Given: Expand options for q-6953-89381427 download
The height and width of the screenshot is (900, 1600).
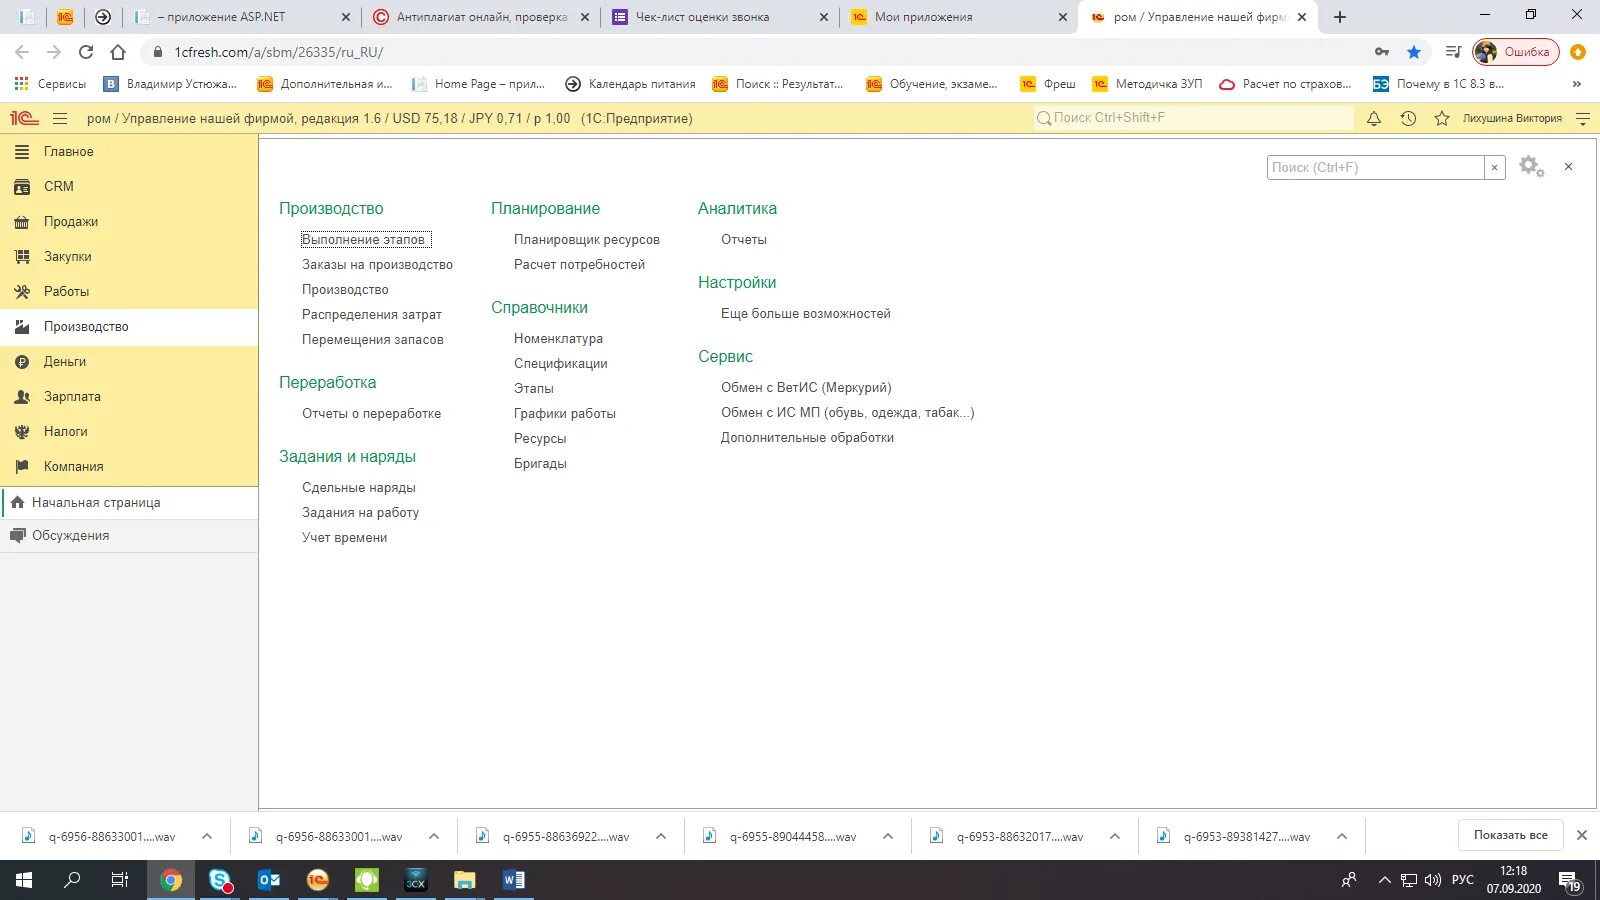Looking at the screenshot, I should pyautogui.click(x=1342, y=837).
